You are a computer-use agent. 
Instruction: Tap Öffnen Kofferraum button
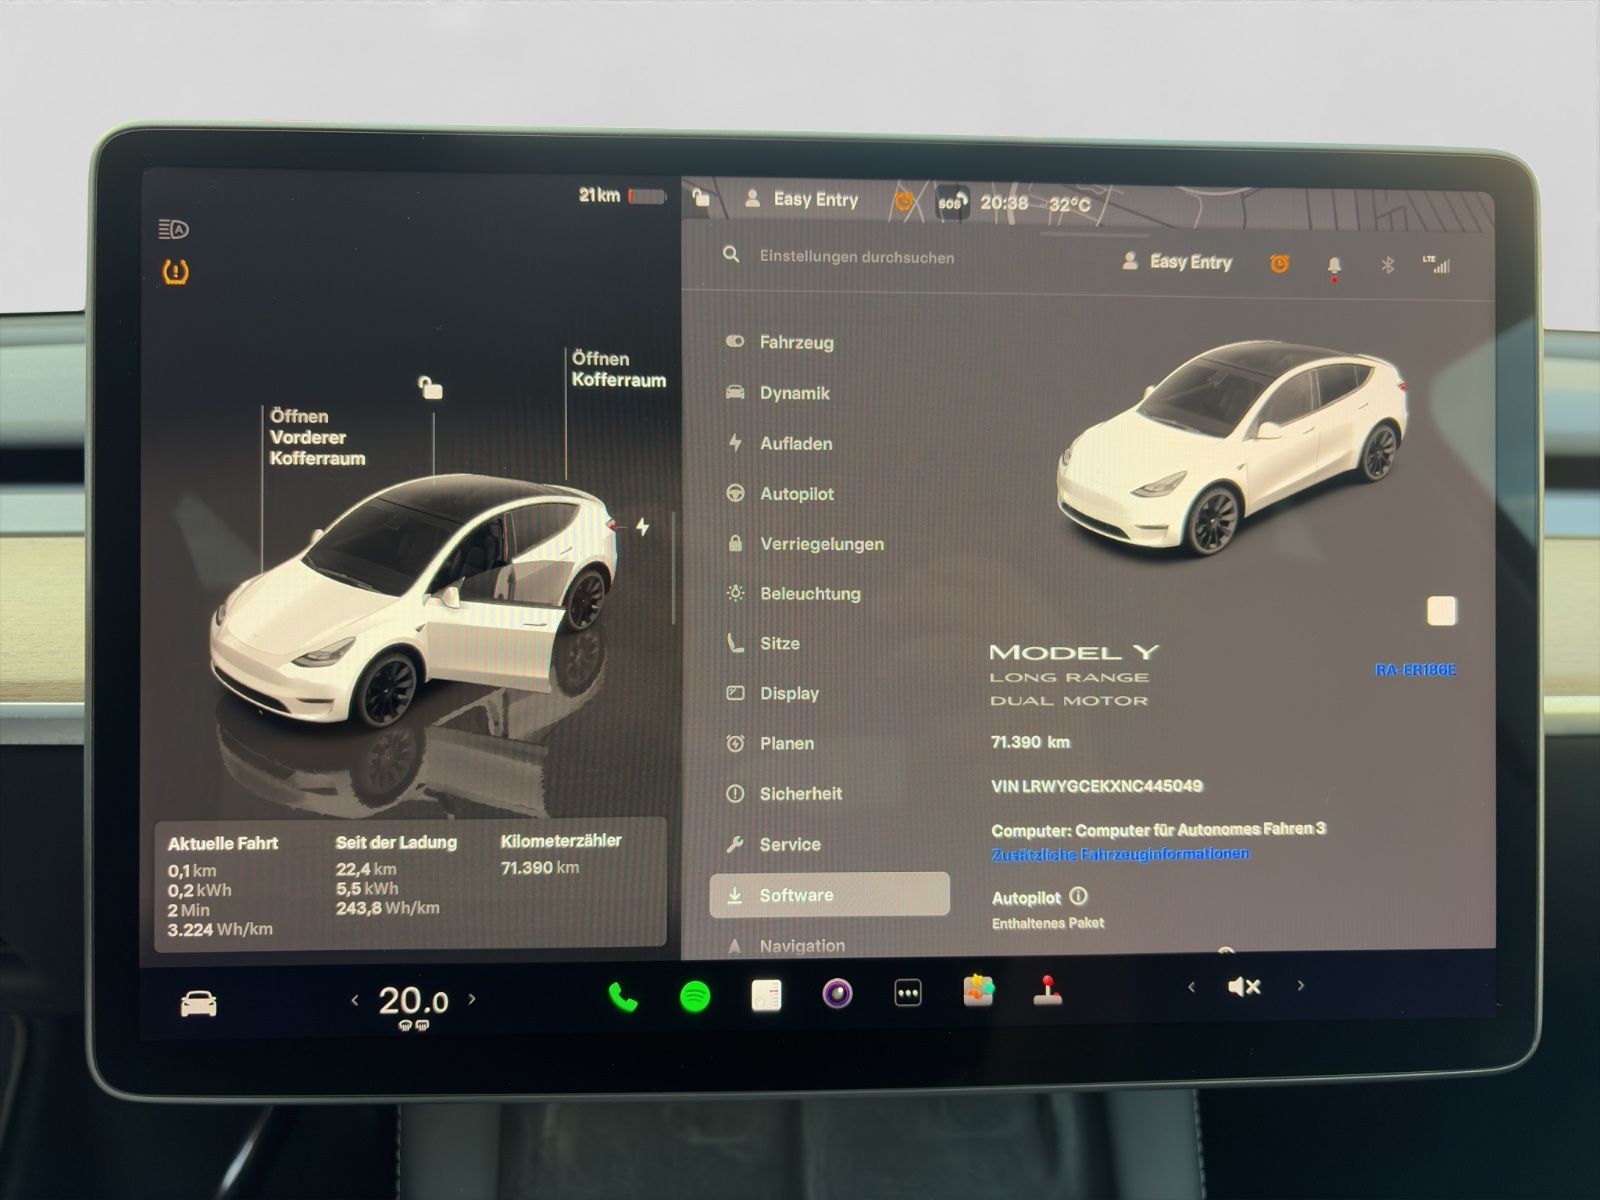coord(618,369)
